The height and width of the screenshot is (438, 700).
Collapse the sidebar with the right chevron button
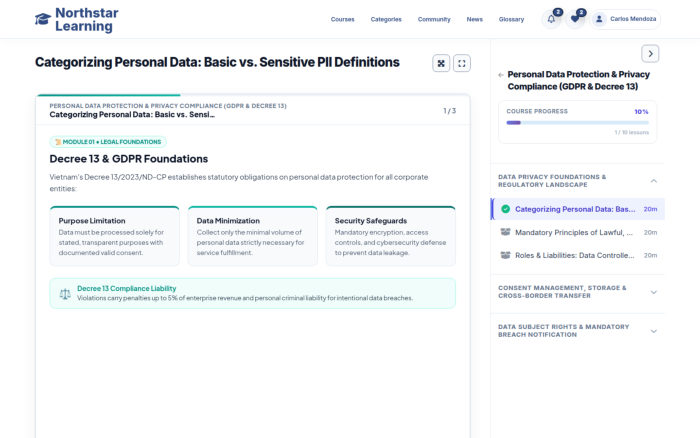point(650,54)
